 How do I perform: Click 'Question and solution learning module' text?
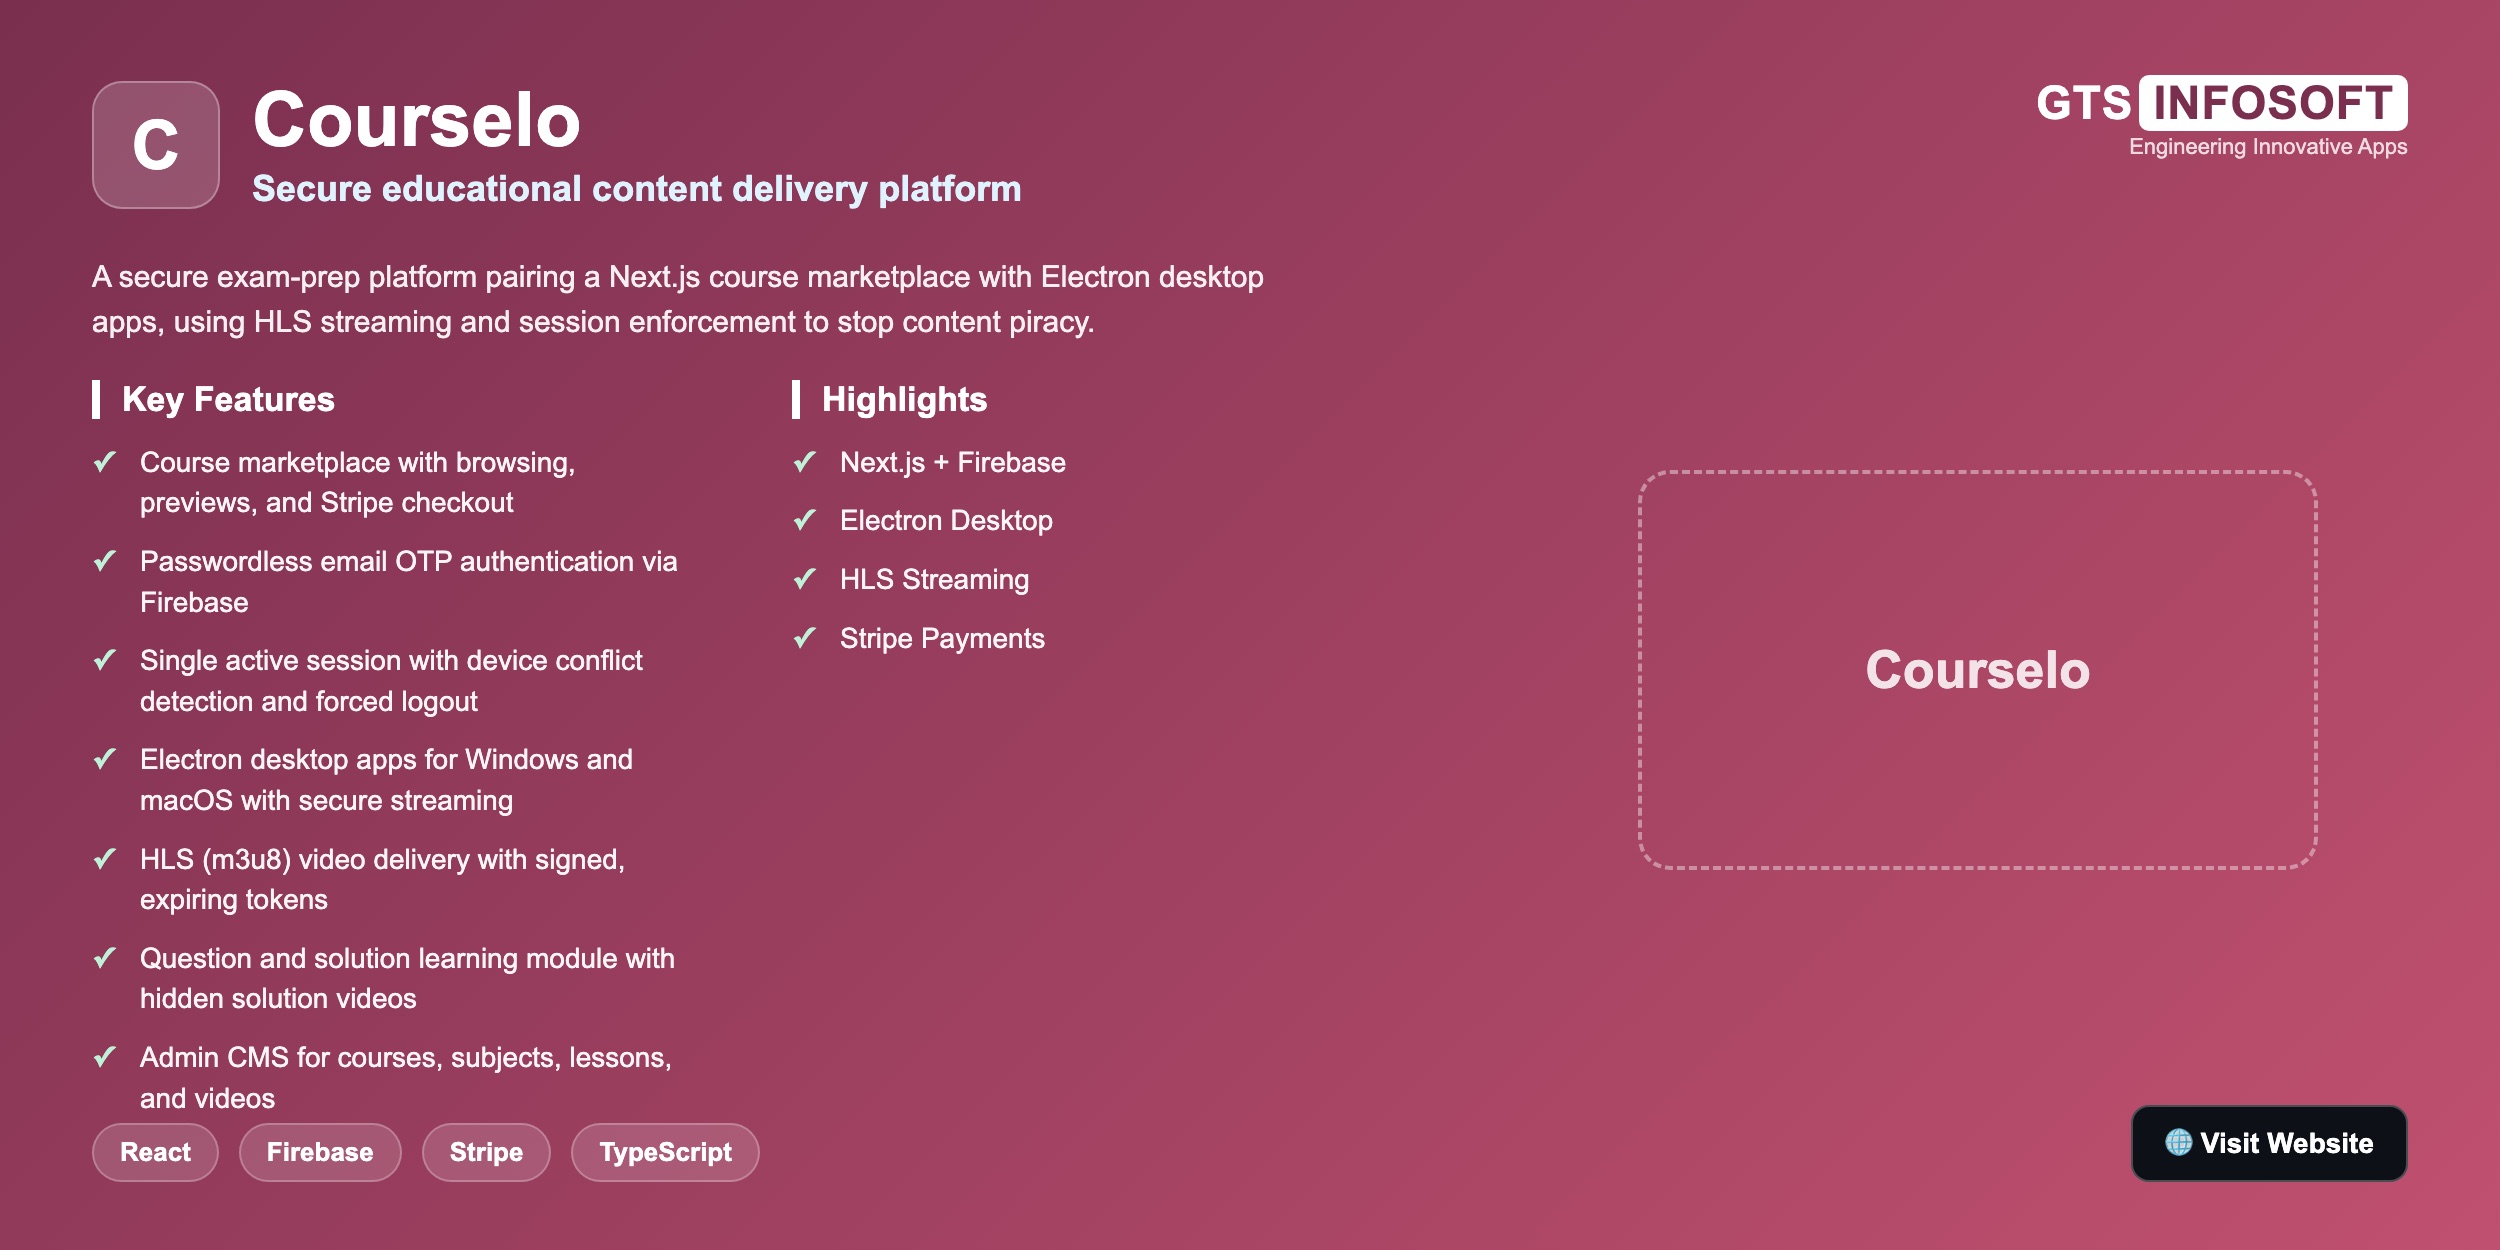407,978
